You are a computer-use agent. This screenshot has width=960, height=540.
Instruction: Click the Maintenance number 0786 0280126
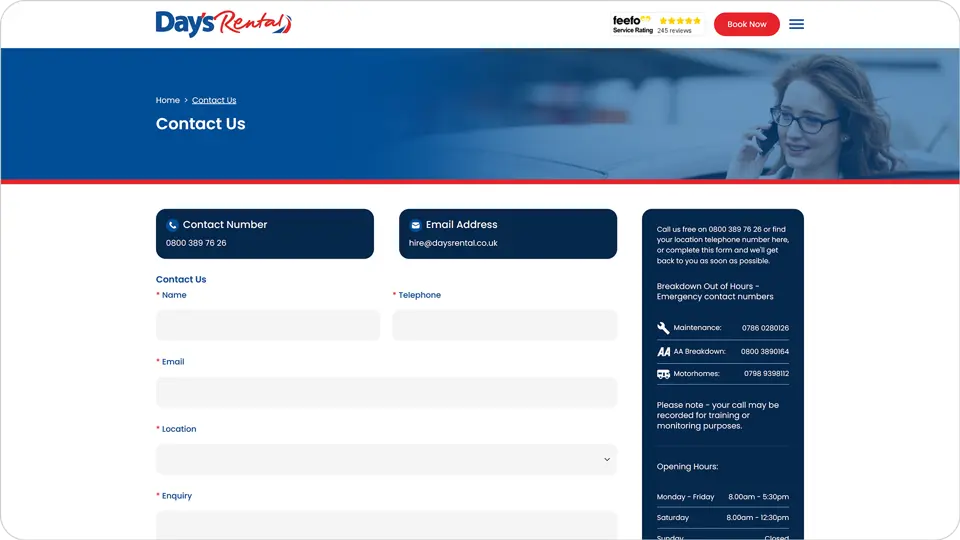click(x=765, y=328)
